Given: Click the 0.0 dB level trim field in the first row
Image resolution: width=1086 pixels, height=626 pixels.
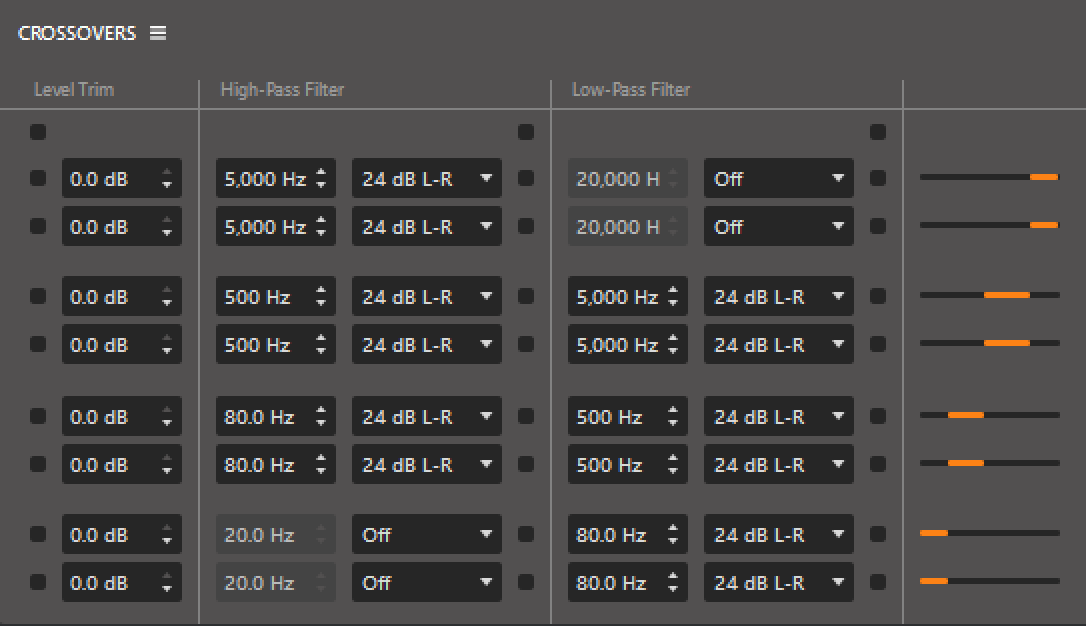Looking at the screenshot, I should 105,179.
